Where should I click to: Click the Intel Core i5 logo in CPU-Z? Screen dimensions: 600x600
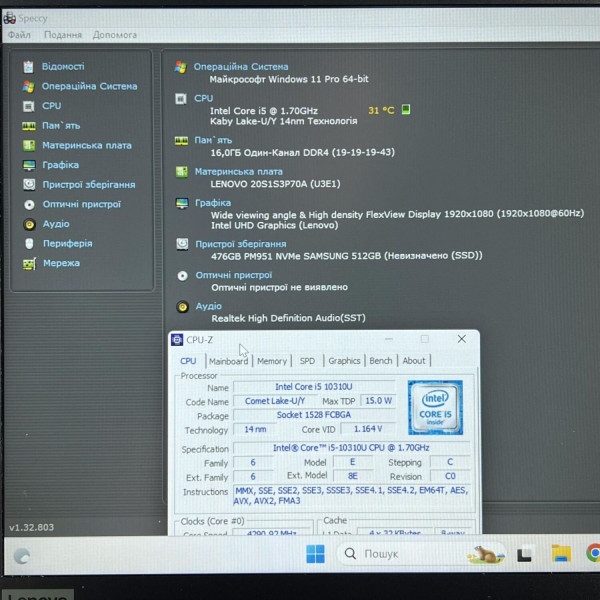click(x=435, y=408)
